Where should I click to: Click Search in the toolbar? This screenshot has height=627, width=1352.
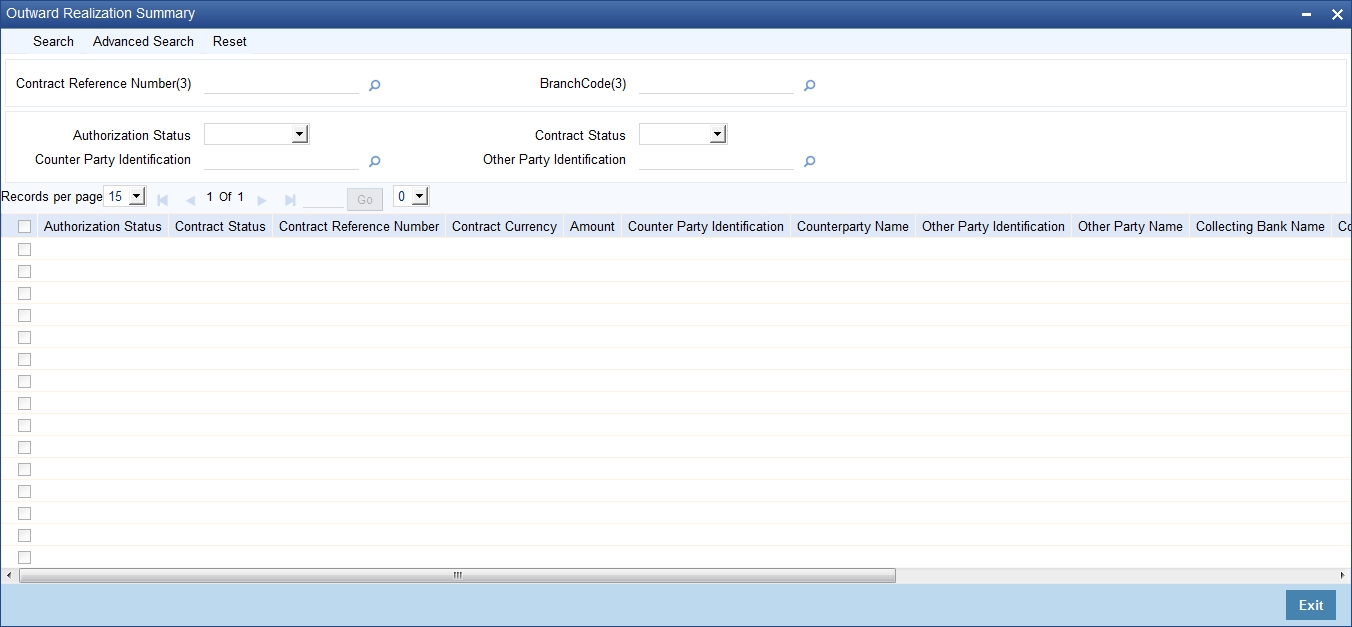click(x=53, y=41)
